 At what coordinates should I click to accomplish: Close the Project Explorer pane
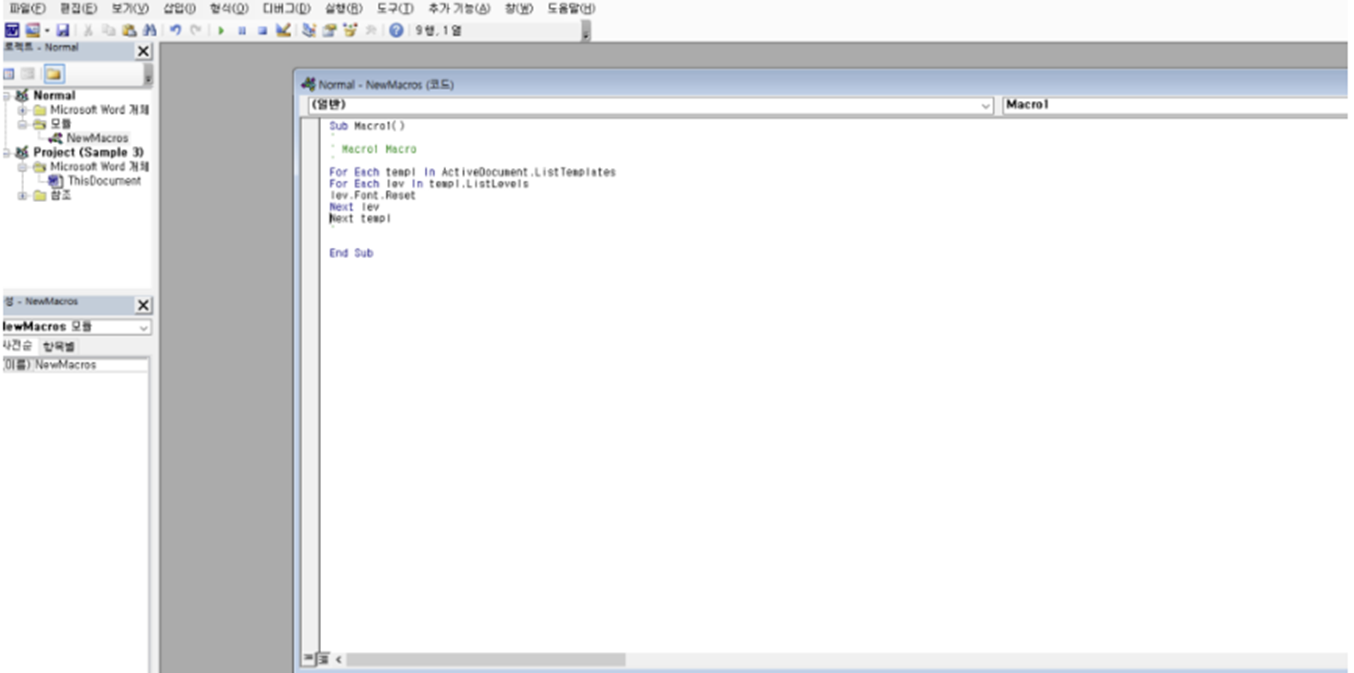pos(143,51)
